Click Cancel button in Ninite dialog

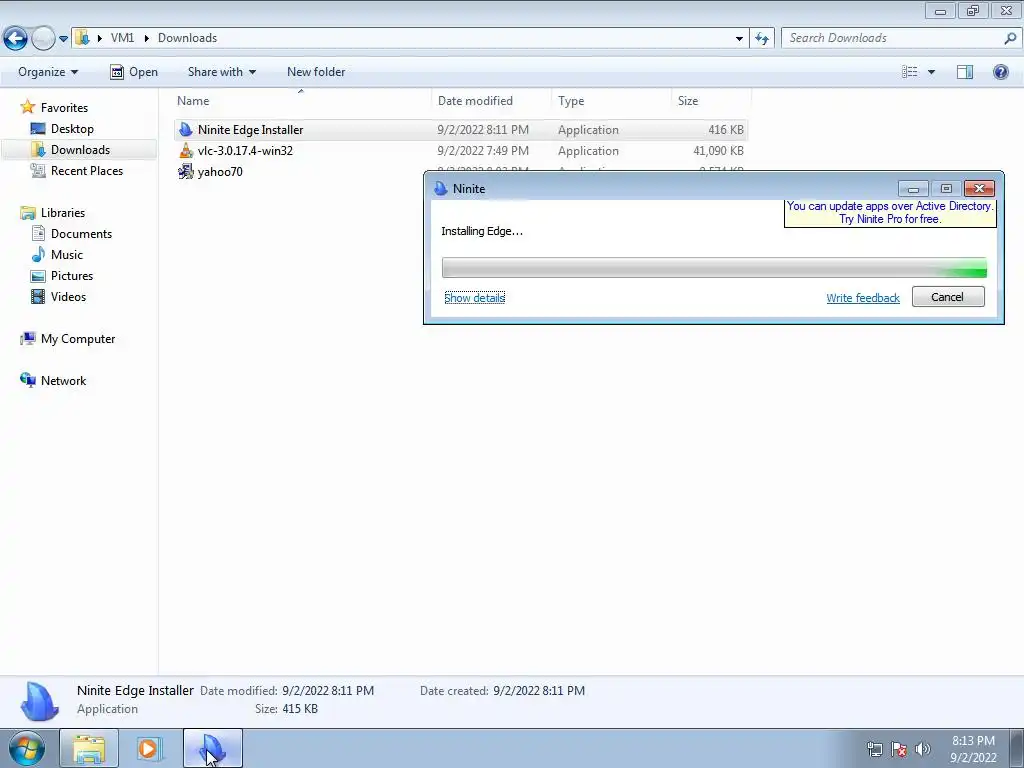[x=948, y=296]
